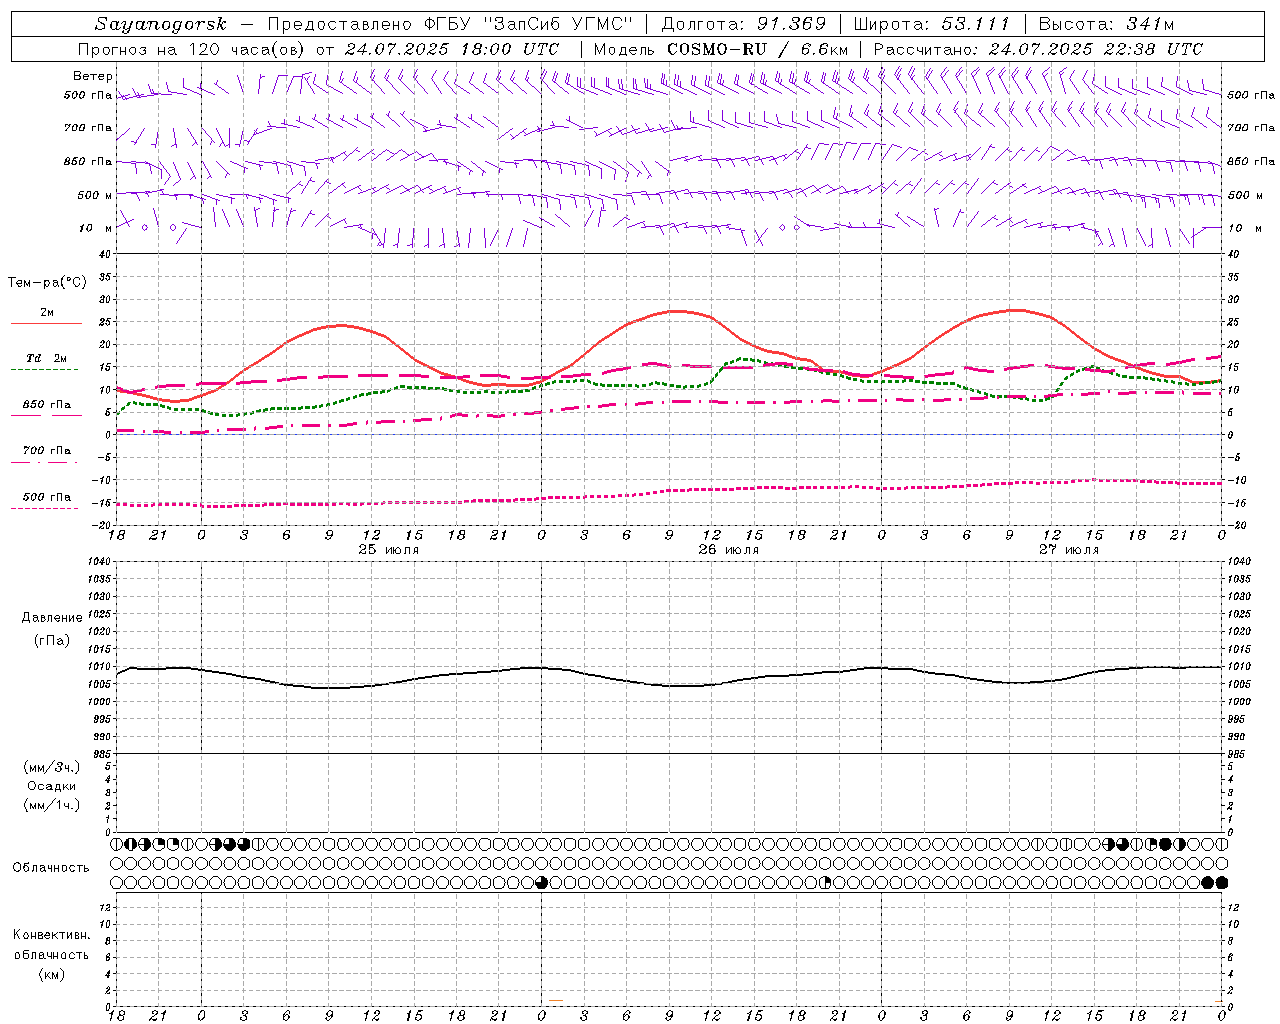
Task: Click the Td 2м dew point legend label
Action: [46, 358]
